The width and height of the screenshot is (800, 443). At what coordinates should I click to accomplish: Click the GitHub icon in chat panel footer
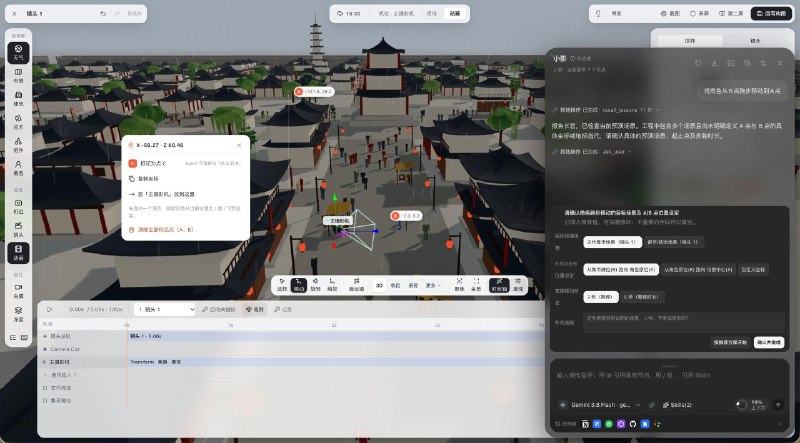click(633, 424)
